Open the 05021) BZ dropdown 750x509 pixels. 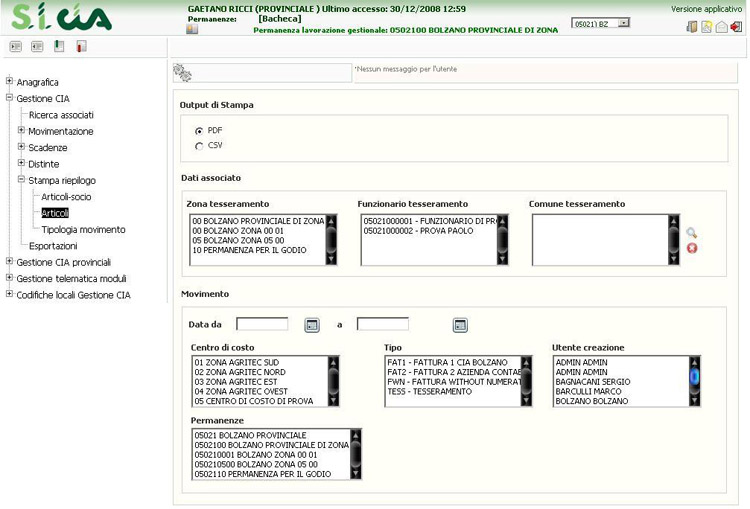(623, 23)
